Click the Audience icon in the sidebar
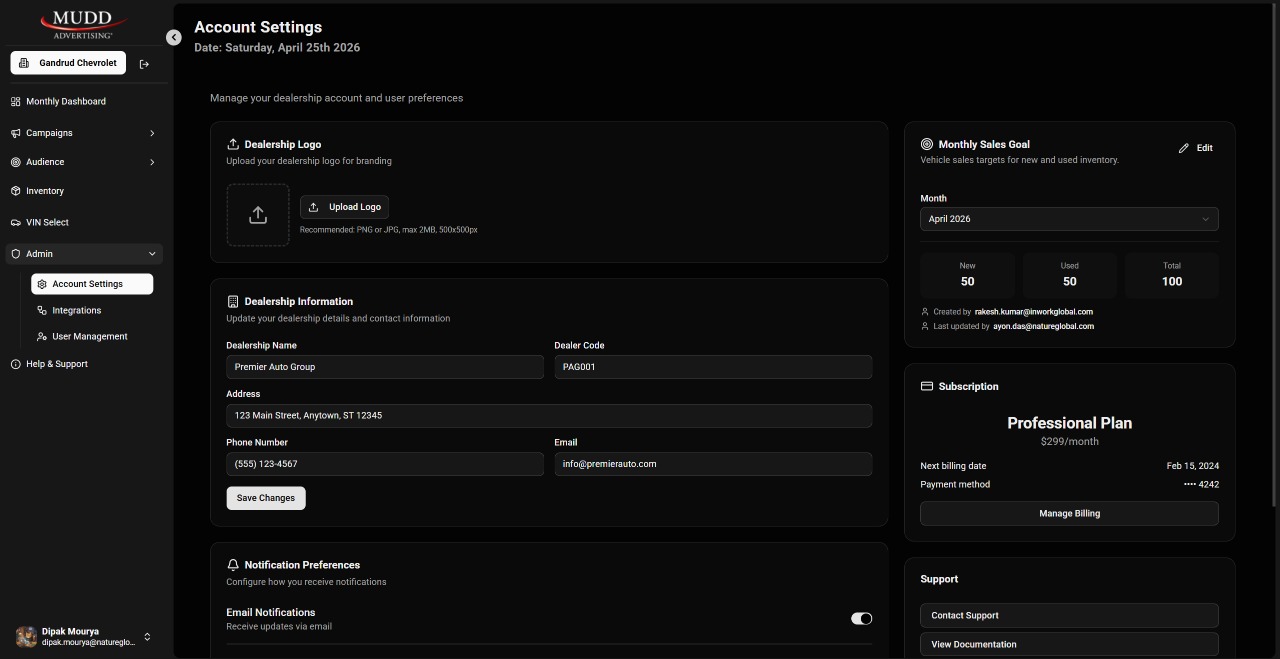Screen dimensions: 1280x659 click(15, 161)
